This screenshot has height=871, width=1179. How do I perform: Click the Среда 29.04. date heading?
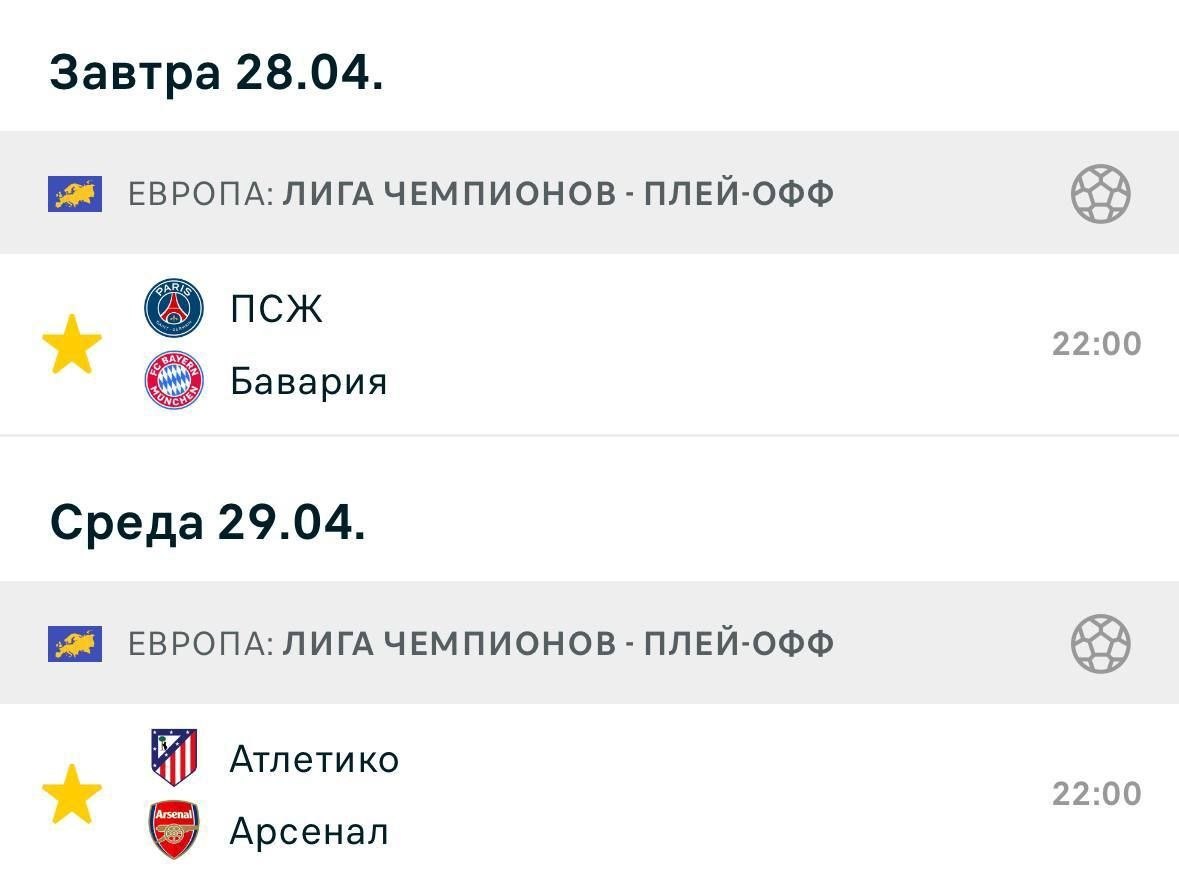point(208,523)
